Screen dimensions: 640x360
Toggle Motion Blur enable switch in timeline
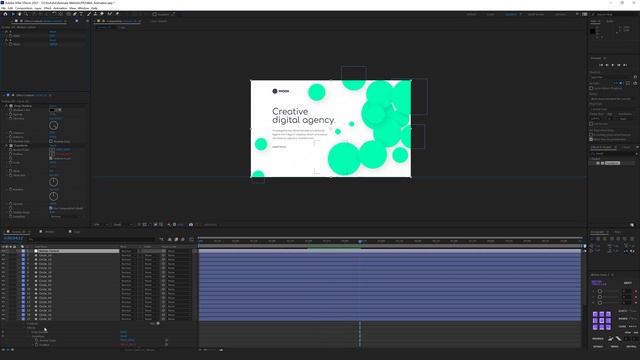183,239
